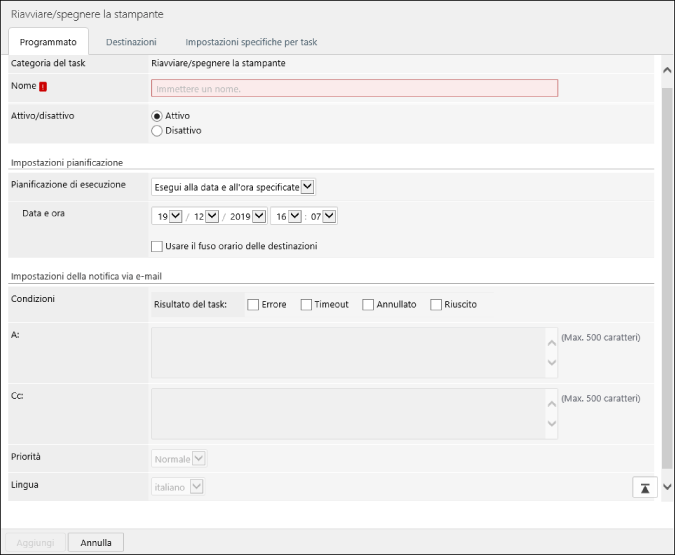Click the Nome text input field
The width and height of the screenshot is (675, 555).
[354, 88]
